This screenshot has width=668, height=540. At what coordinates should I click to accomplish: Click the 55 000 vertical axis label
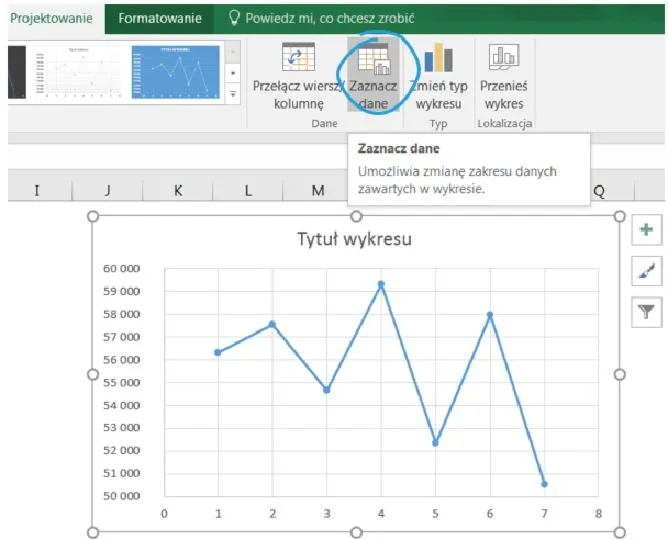[121, 382]
